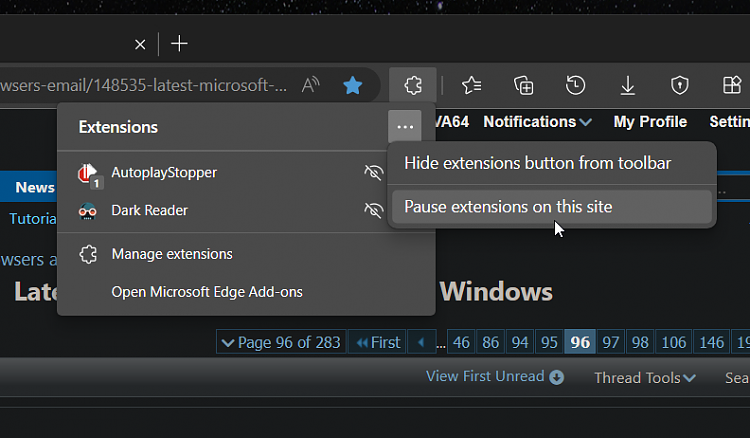Choose Open Microsoft Edge Add-ons
The image size is (750, 438).
(x=246, y=292)
